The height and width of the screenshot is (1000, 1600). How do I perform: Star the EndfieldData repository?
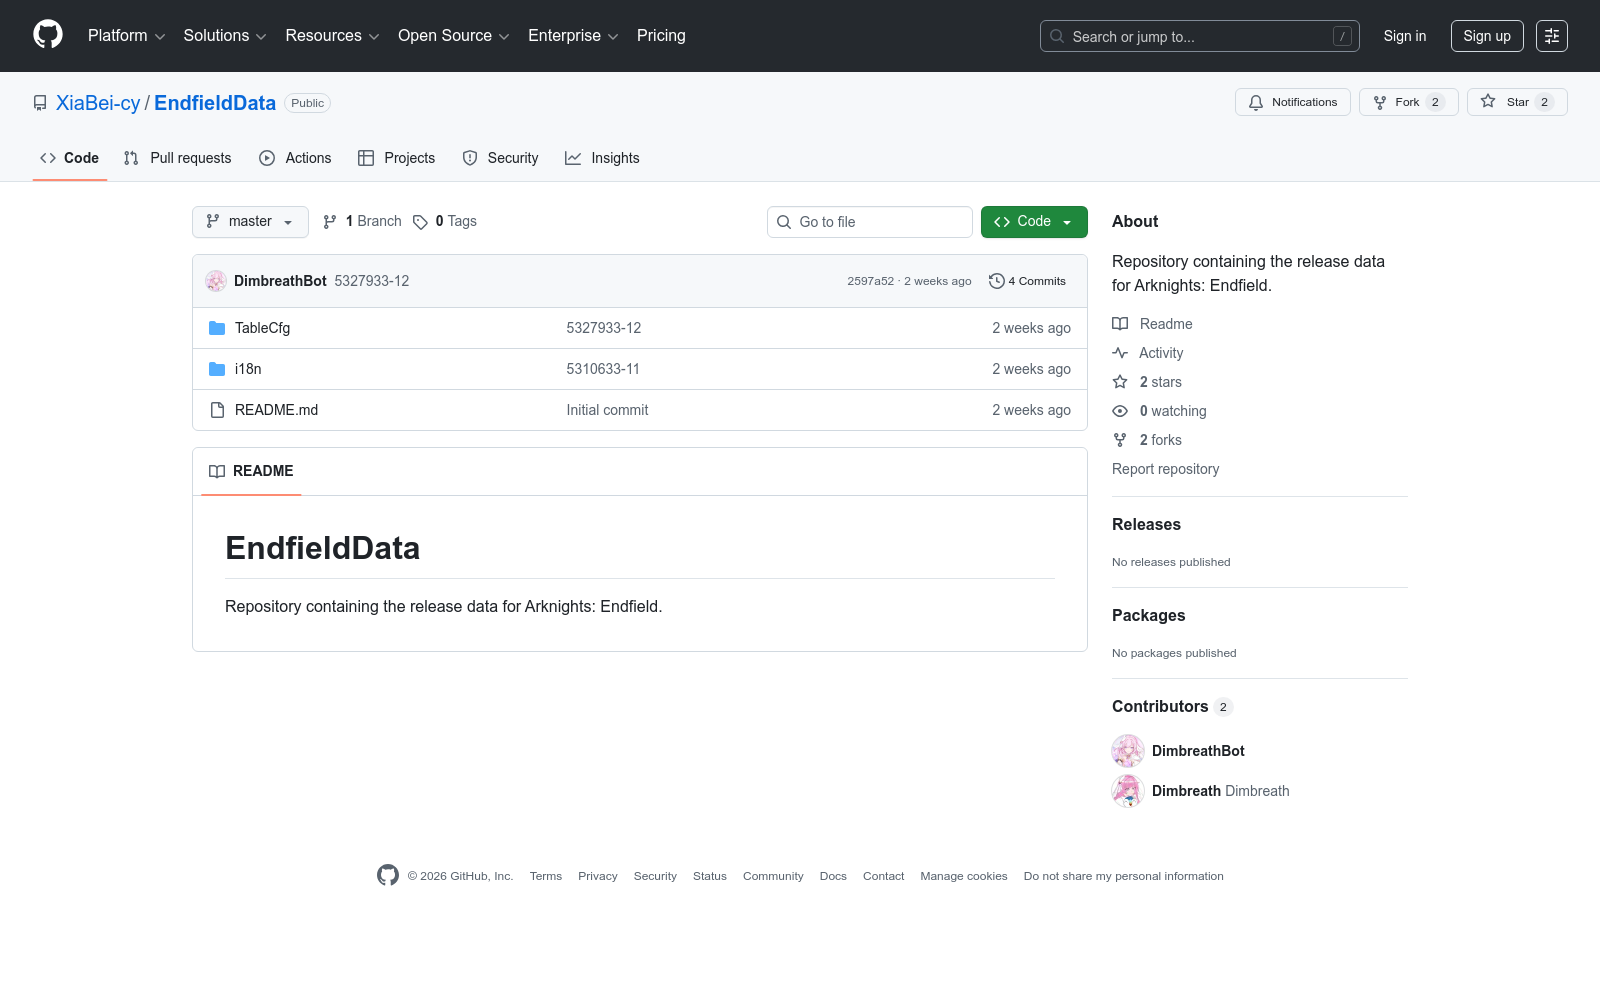[x=1517, y=102]
